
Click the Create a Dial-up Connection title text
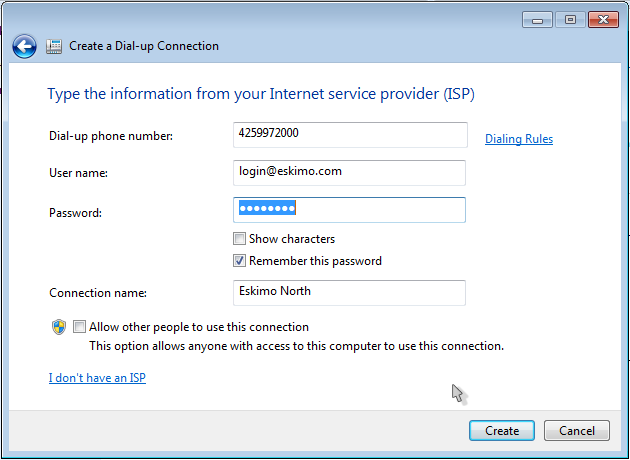coord(144,46)
